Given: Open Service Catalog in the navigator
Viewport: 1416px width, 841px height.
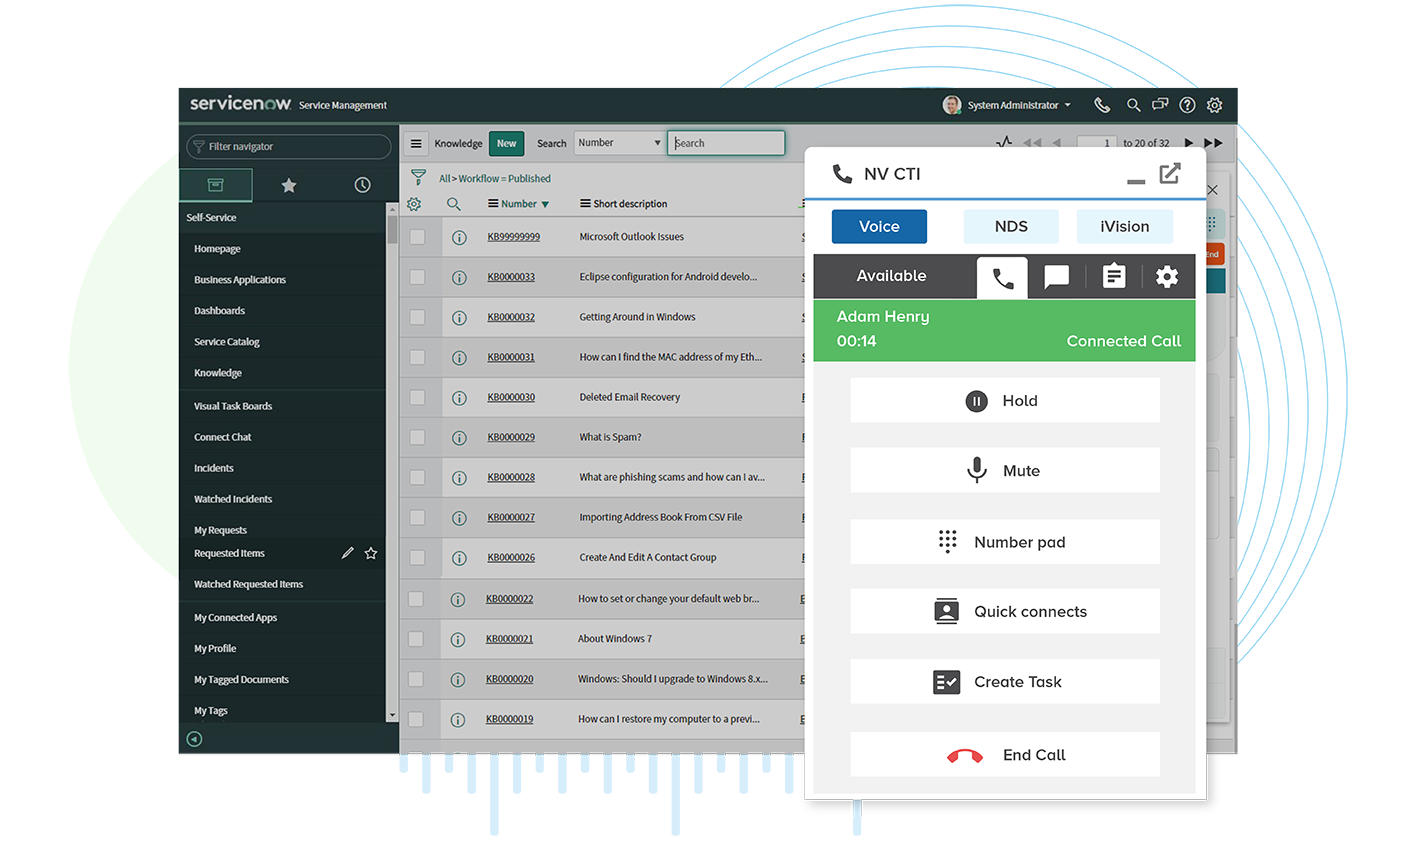Looking at the screenshot, I should (227, 342).
